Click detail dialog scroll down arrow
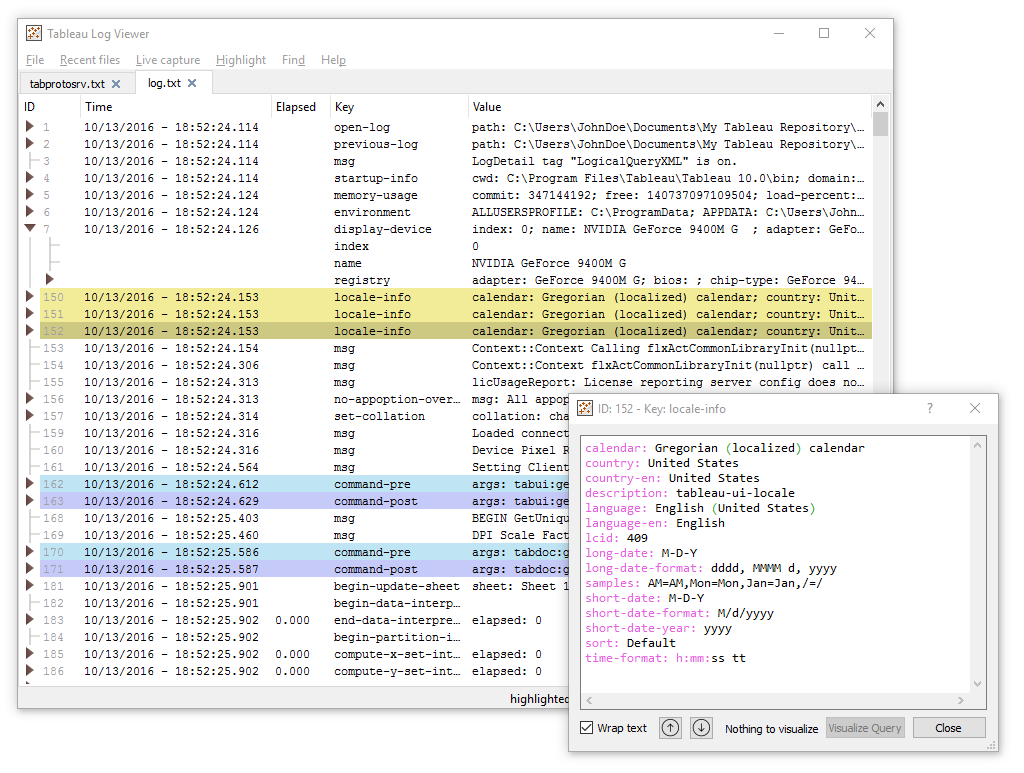The width and height of the screenshot is (1024, 773). coord(977,684)
